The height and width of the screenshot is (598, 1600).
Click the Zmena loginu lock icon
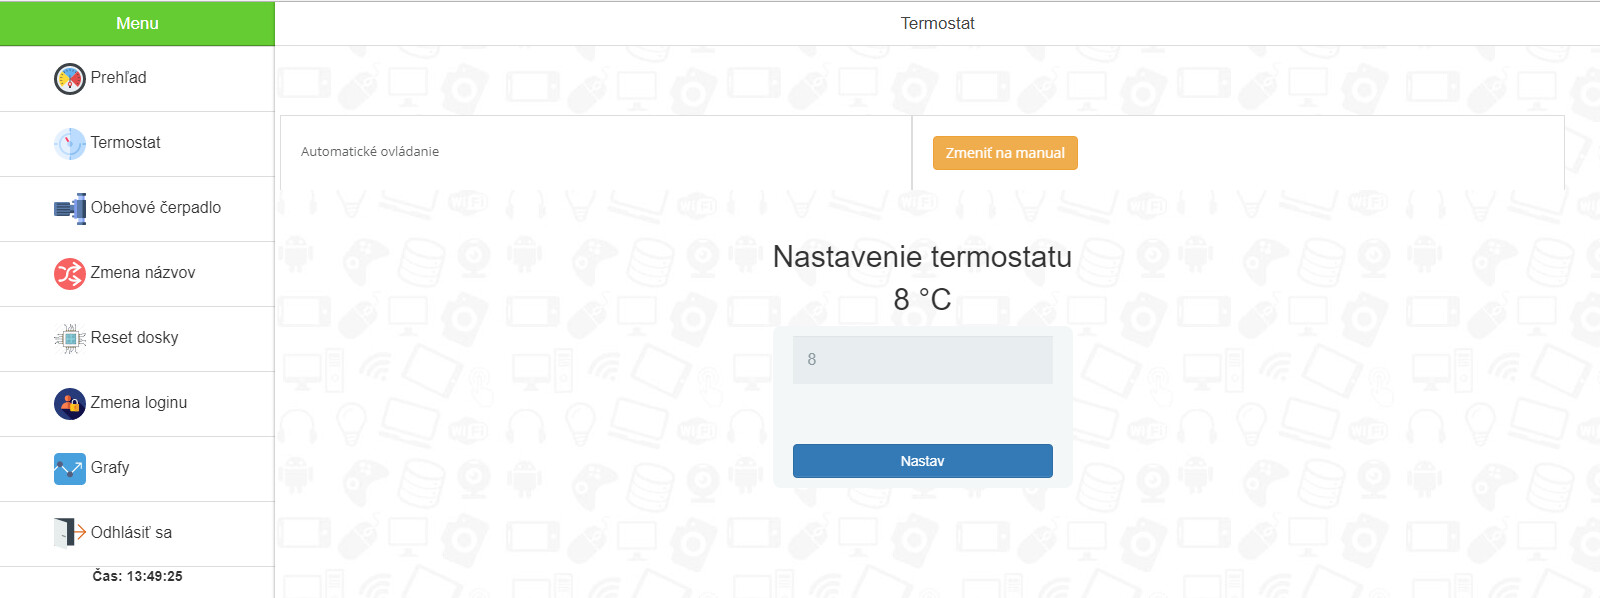point(70,403)
